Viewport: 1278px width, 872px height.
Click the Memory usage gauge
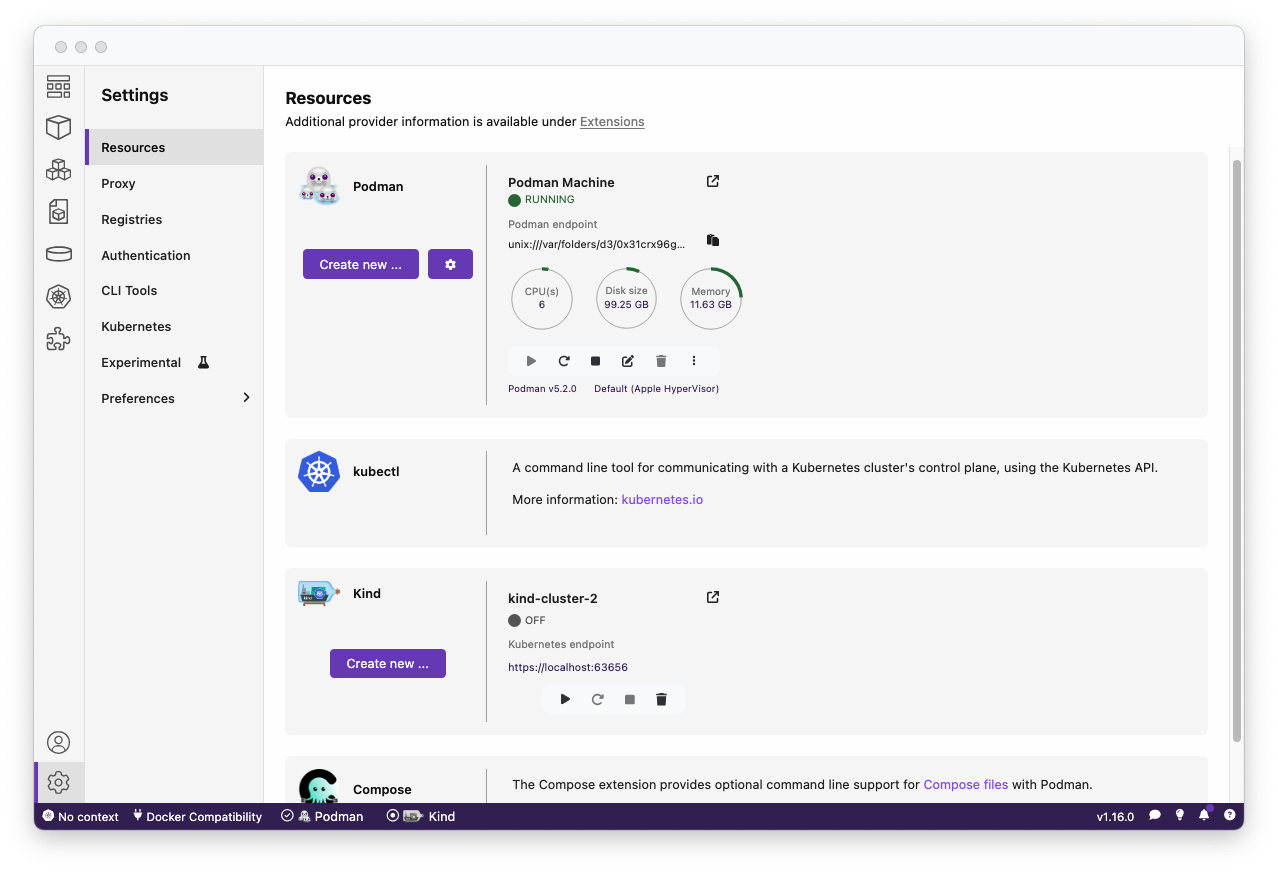(x=711, y=298)
